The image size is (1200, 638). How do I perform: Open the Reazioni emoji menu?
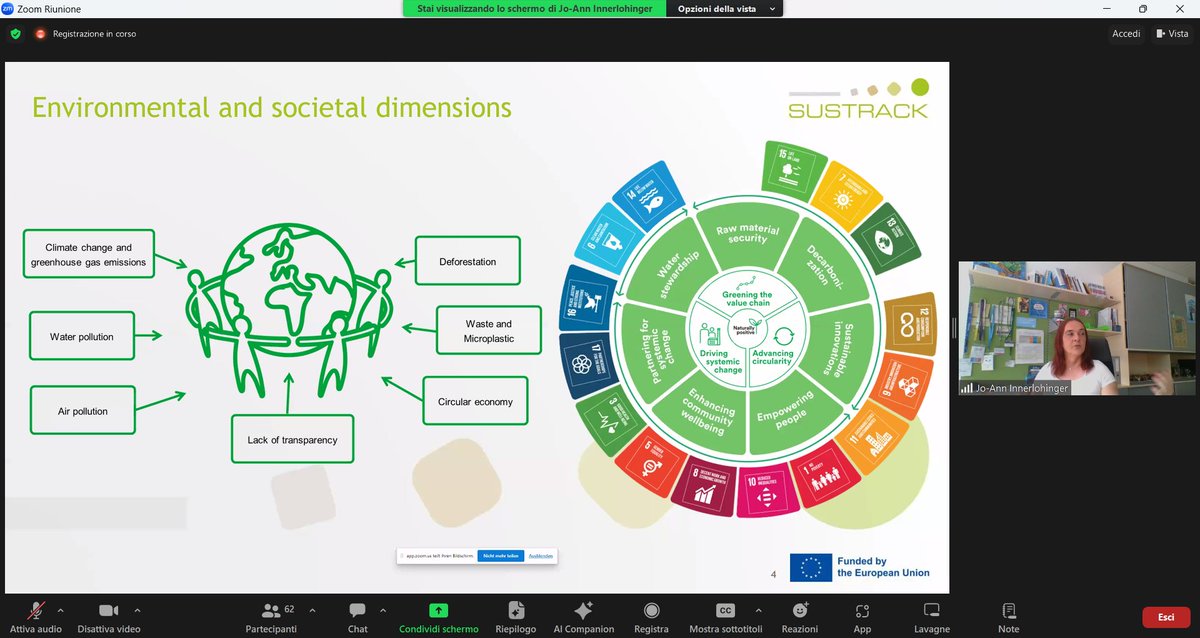[800, 616]
